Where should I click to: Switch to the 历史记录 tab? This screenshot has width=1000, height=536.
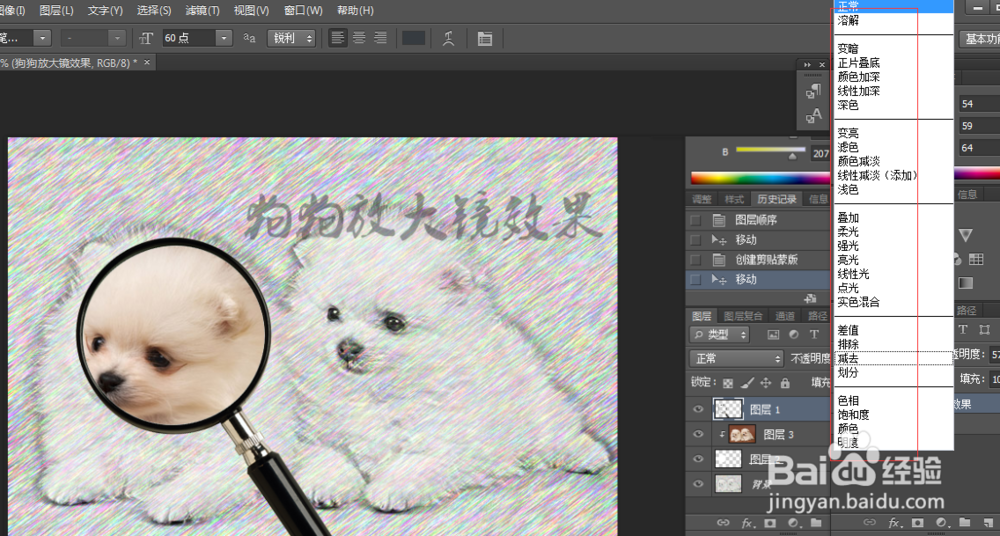point(776,199)
